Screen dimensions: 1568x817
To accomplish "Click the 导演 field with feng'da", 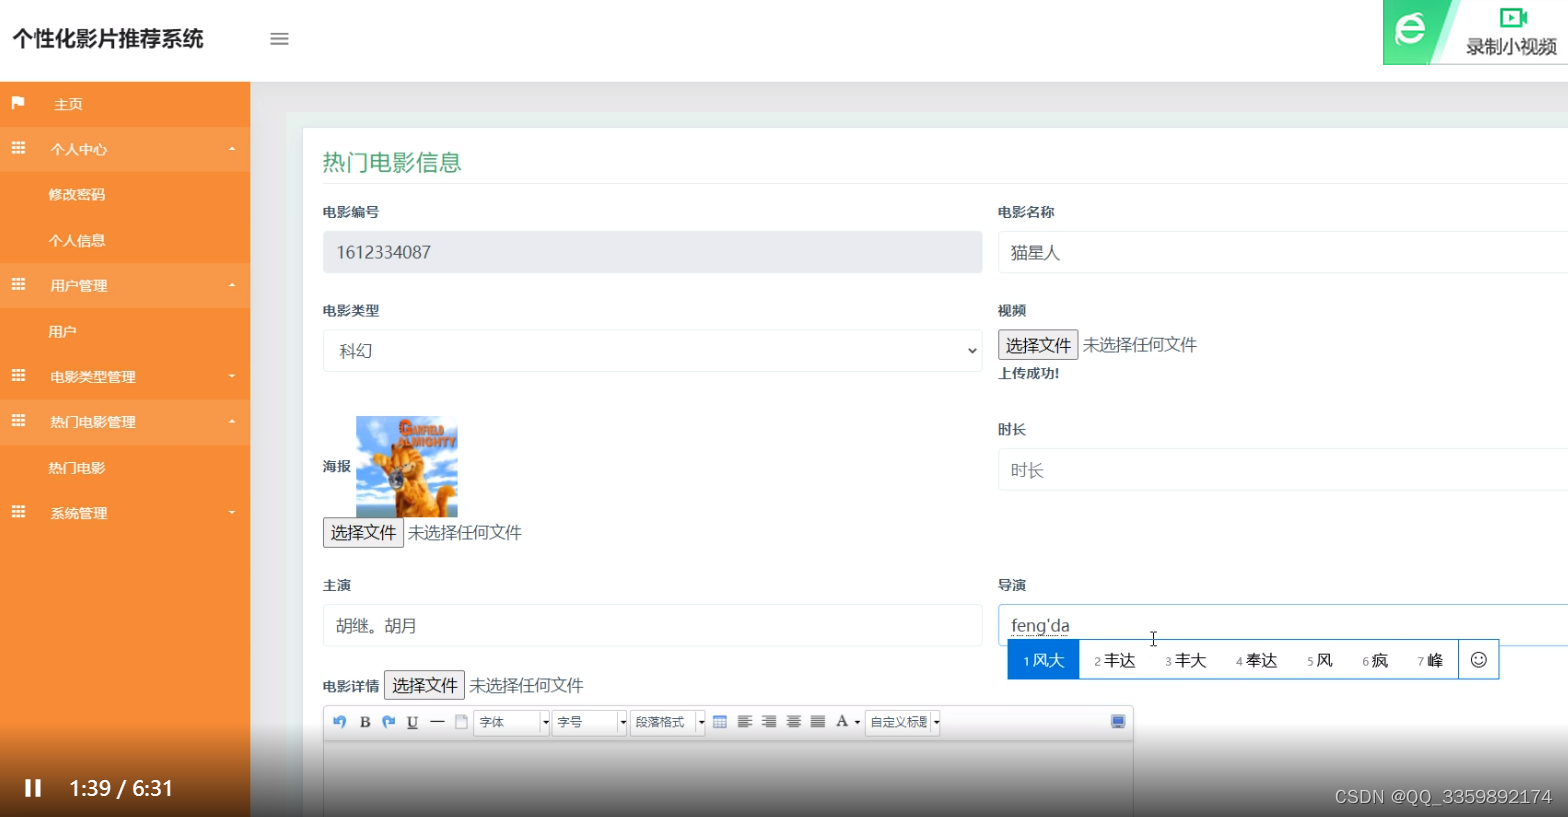I will [1283, 625].
